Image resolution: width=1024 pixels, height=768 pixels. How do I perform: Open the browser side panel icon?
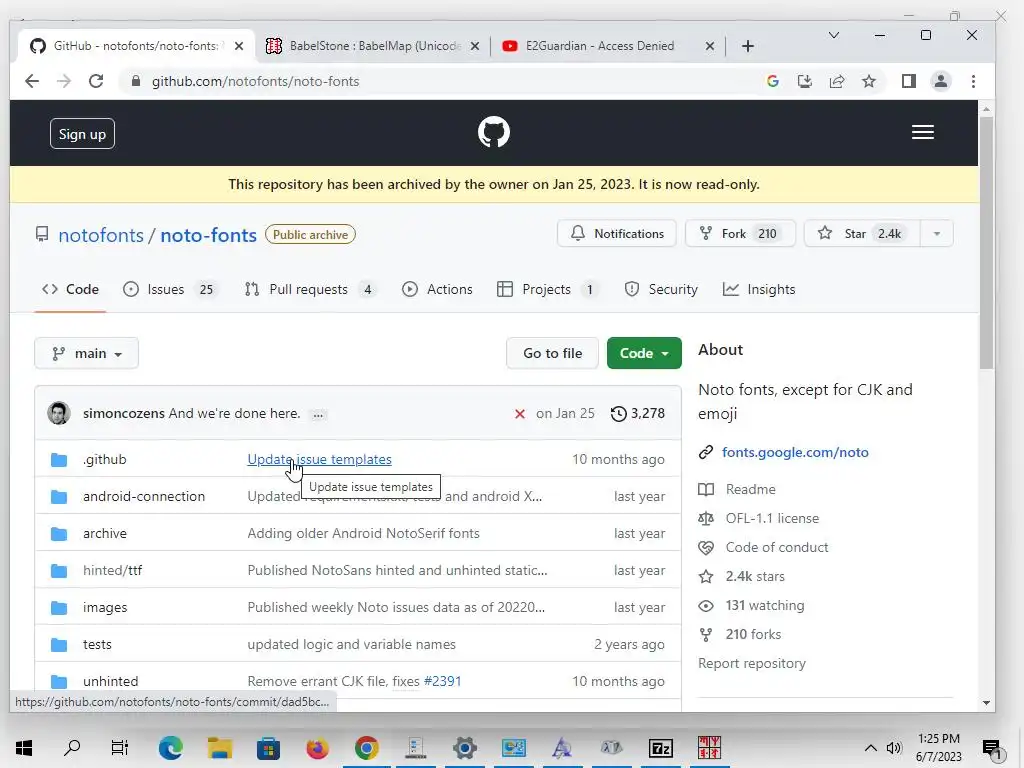click(x=908, y=81)
